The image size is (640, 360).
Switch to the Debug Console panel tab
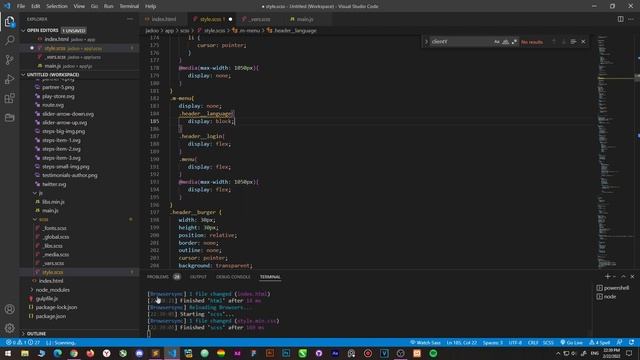tap(233, 277)
